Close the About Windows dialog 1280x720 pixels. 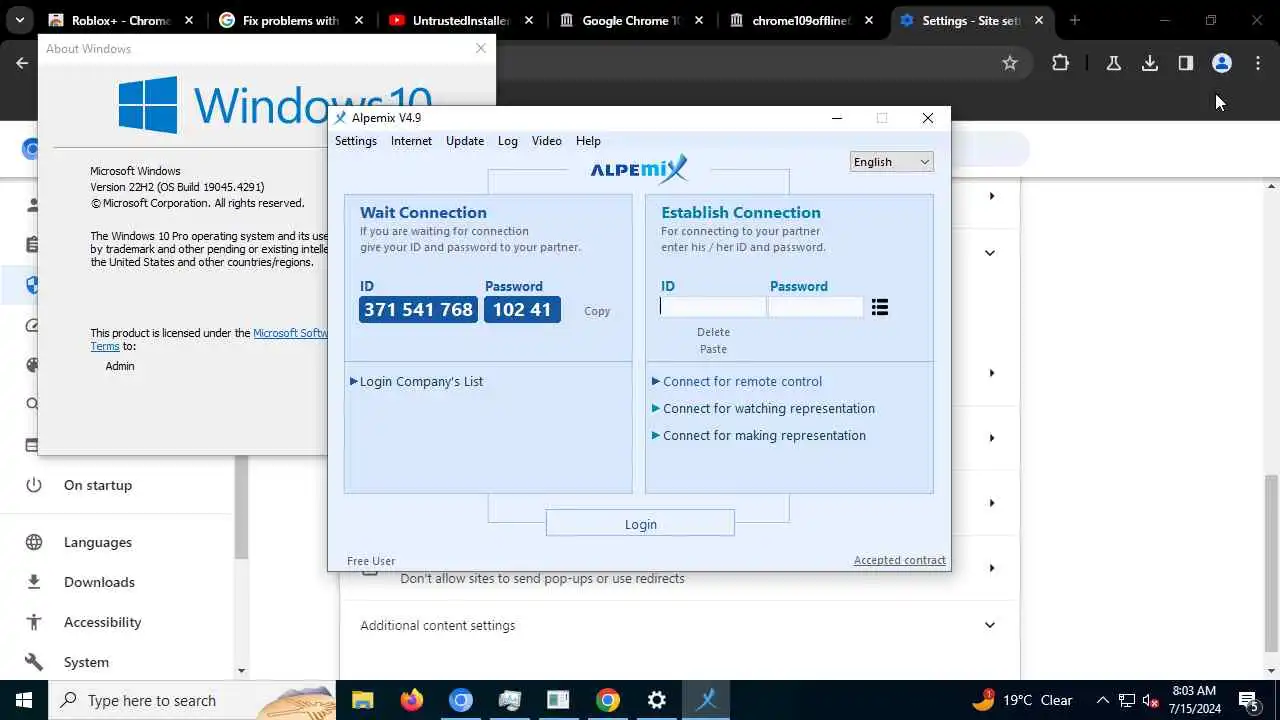click(x=481, y=48)
